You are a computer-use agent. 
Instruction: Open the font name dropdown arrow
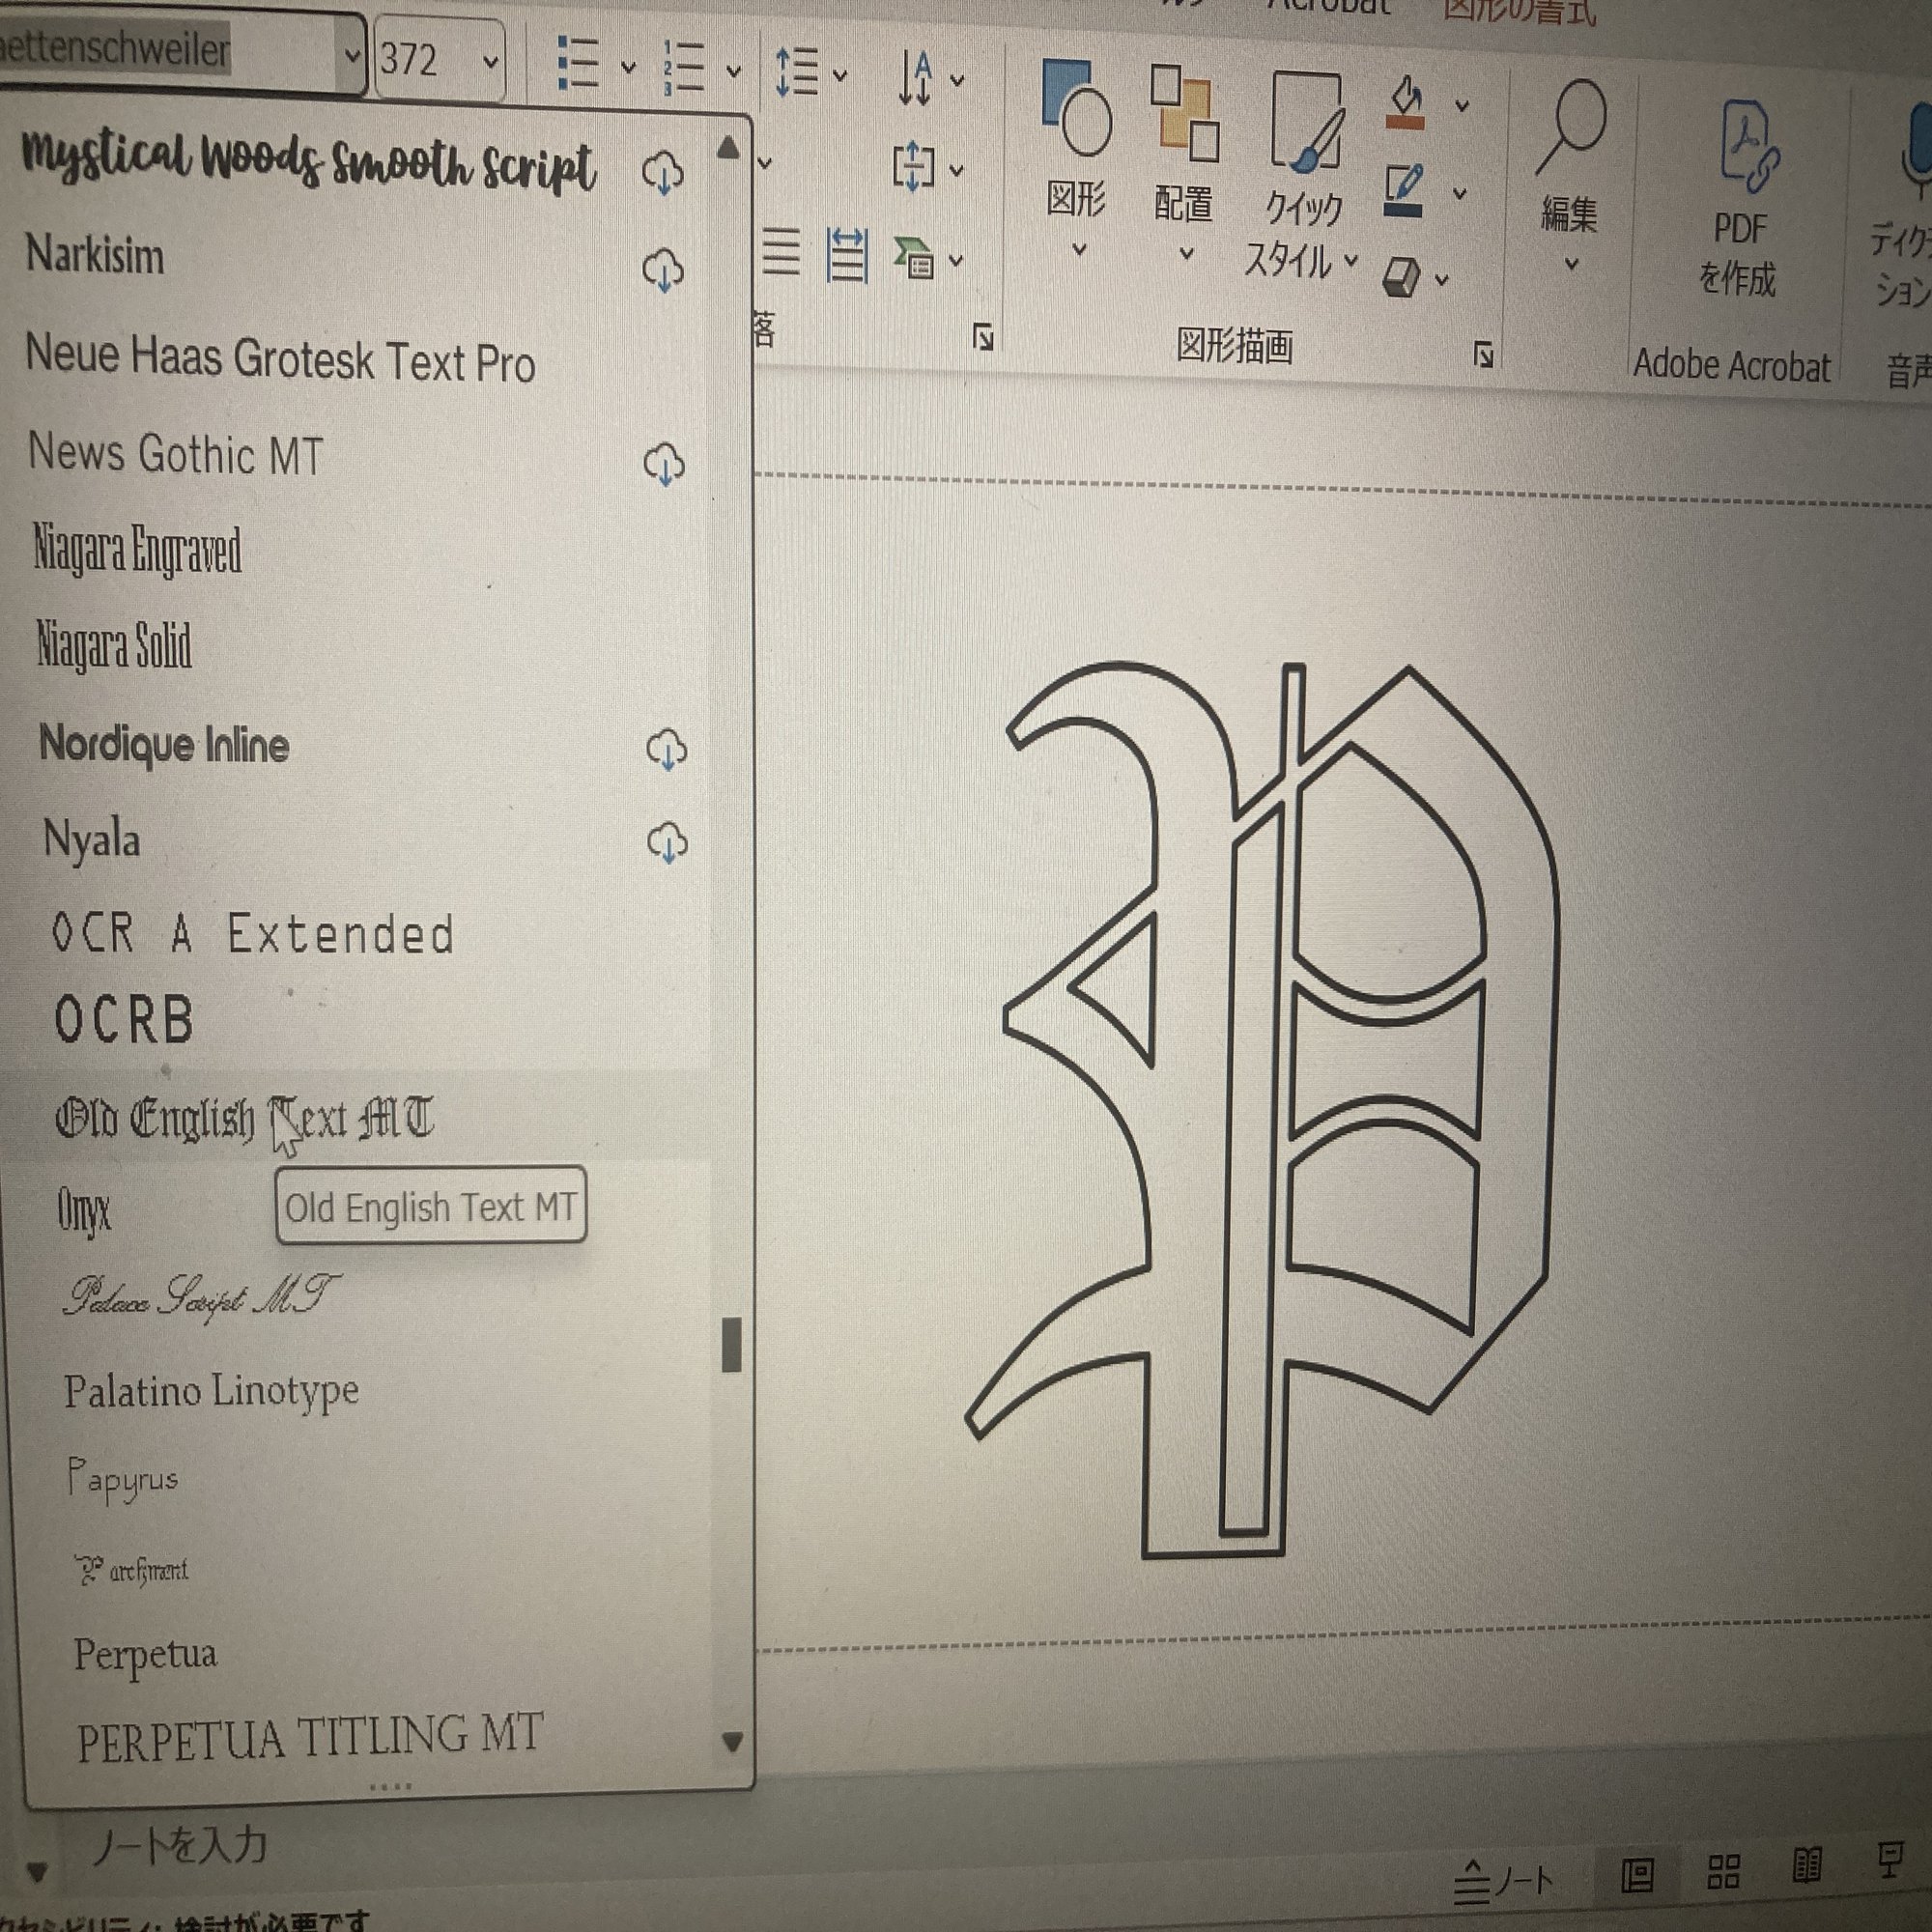[351, 55]
